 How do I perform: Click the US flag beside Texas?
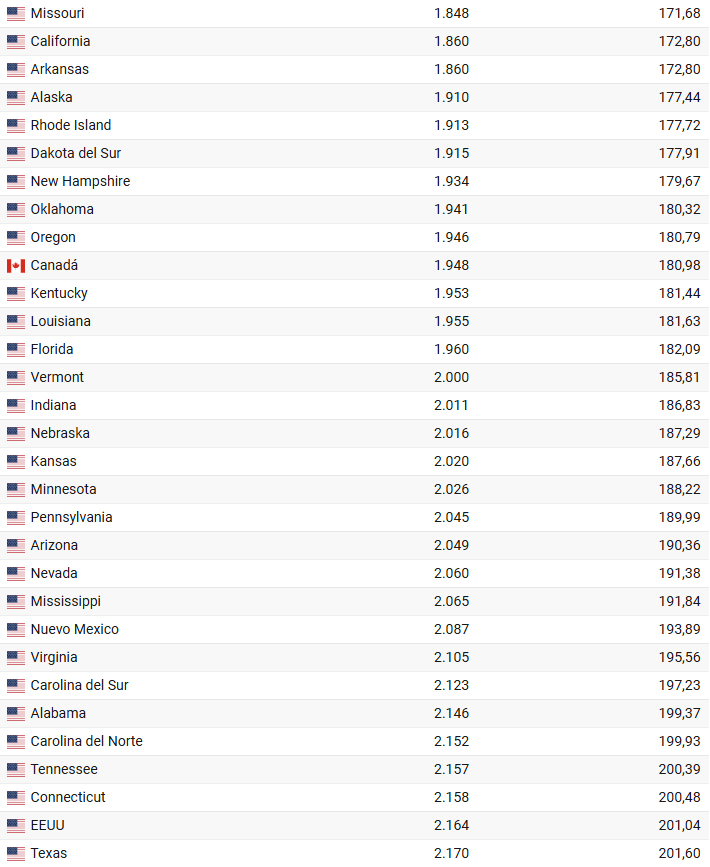(15, 854)
